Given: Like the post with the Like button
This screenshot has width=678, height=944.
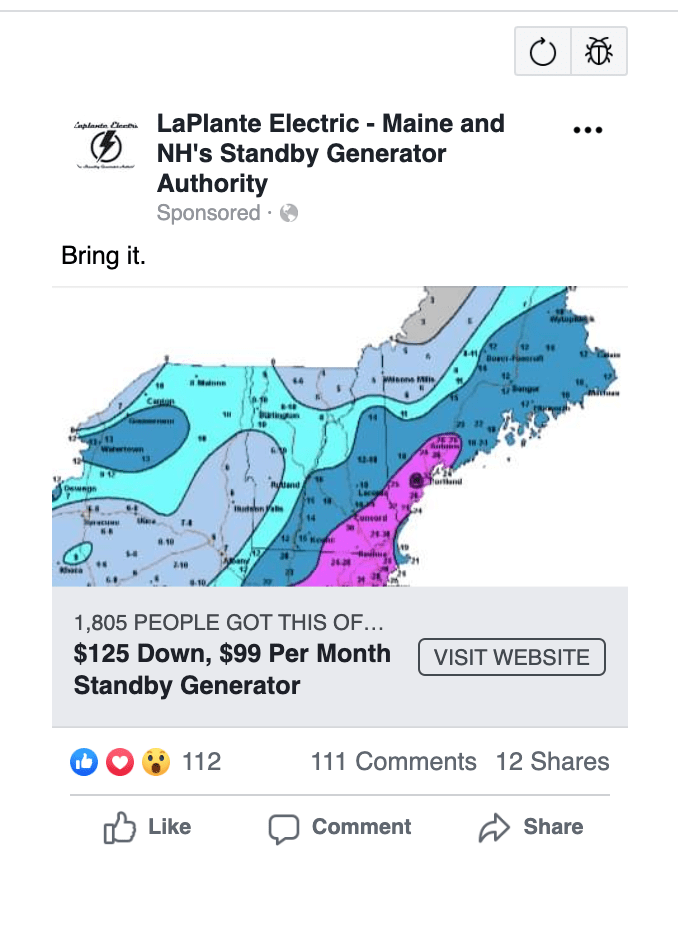Looking at the screenshot, I should pos(148,827).
